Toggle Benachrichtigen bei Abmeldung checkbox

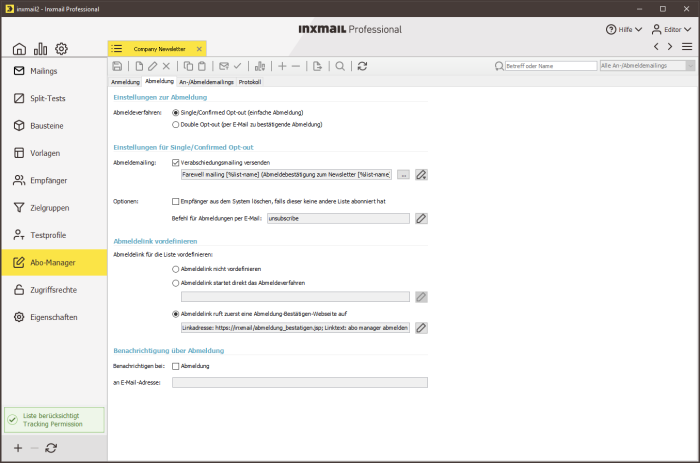[175, 366]
